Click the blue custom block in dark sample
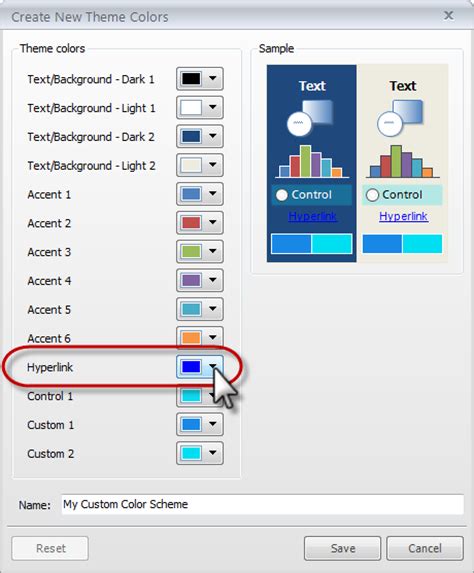This screenshot has height=573, width=474. [x=291, y=243]
